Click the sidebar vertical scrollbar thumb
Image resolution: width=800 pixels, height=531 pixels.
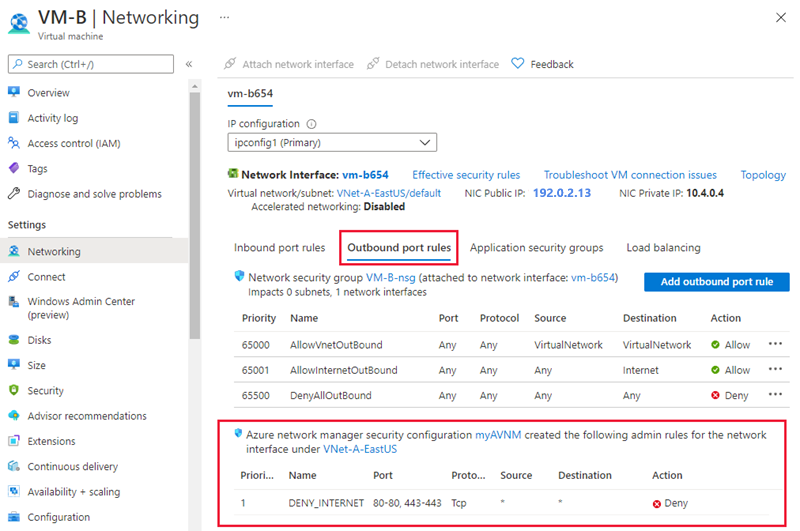tap(194, 215)
